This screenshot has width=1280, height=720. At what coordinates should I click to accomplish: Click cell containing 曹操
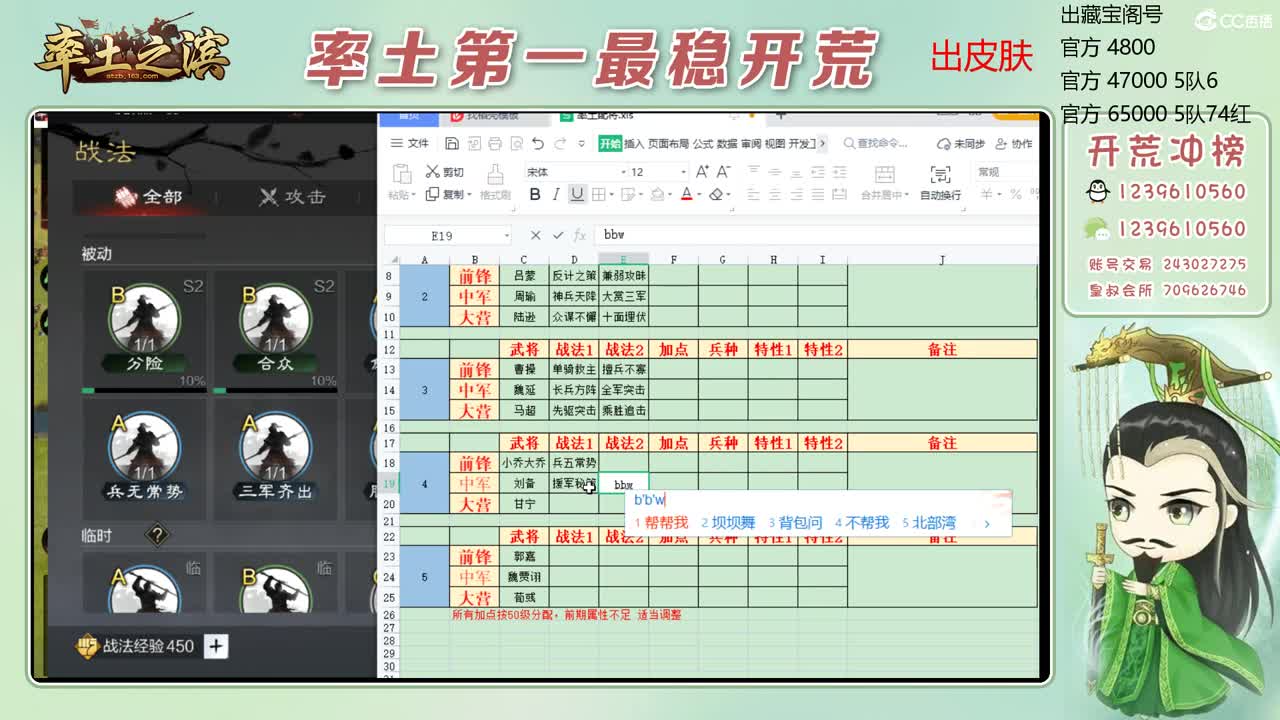click(x=524, y=370)
